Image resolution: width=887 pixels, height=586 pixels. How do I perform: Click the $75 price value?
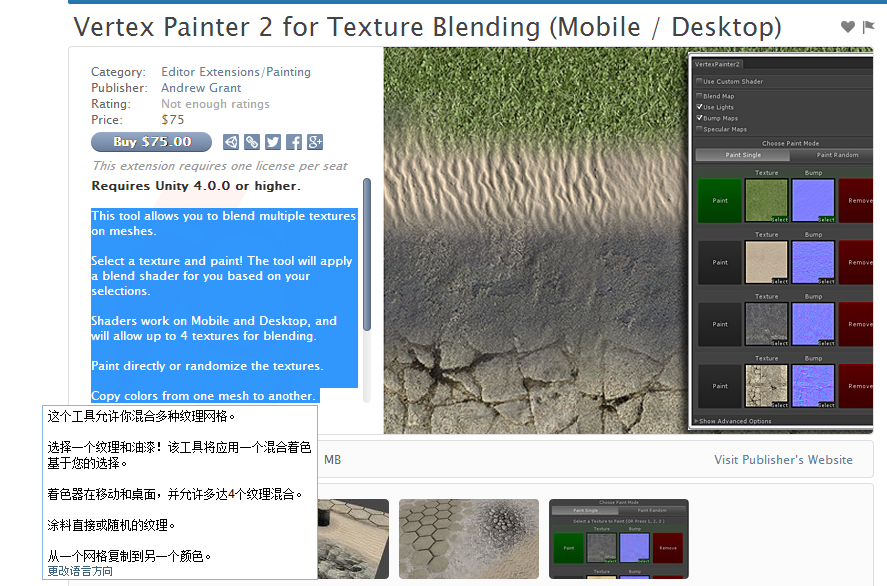[x=173, y=120]
